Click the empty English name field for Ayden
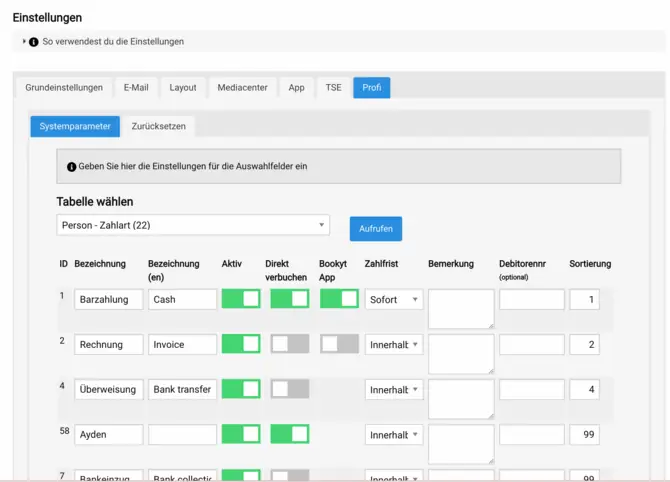This screenshot has width=670, height=482. click(182, 435)
